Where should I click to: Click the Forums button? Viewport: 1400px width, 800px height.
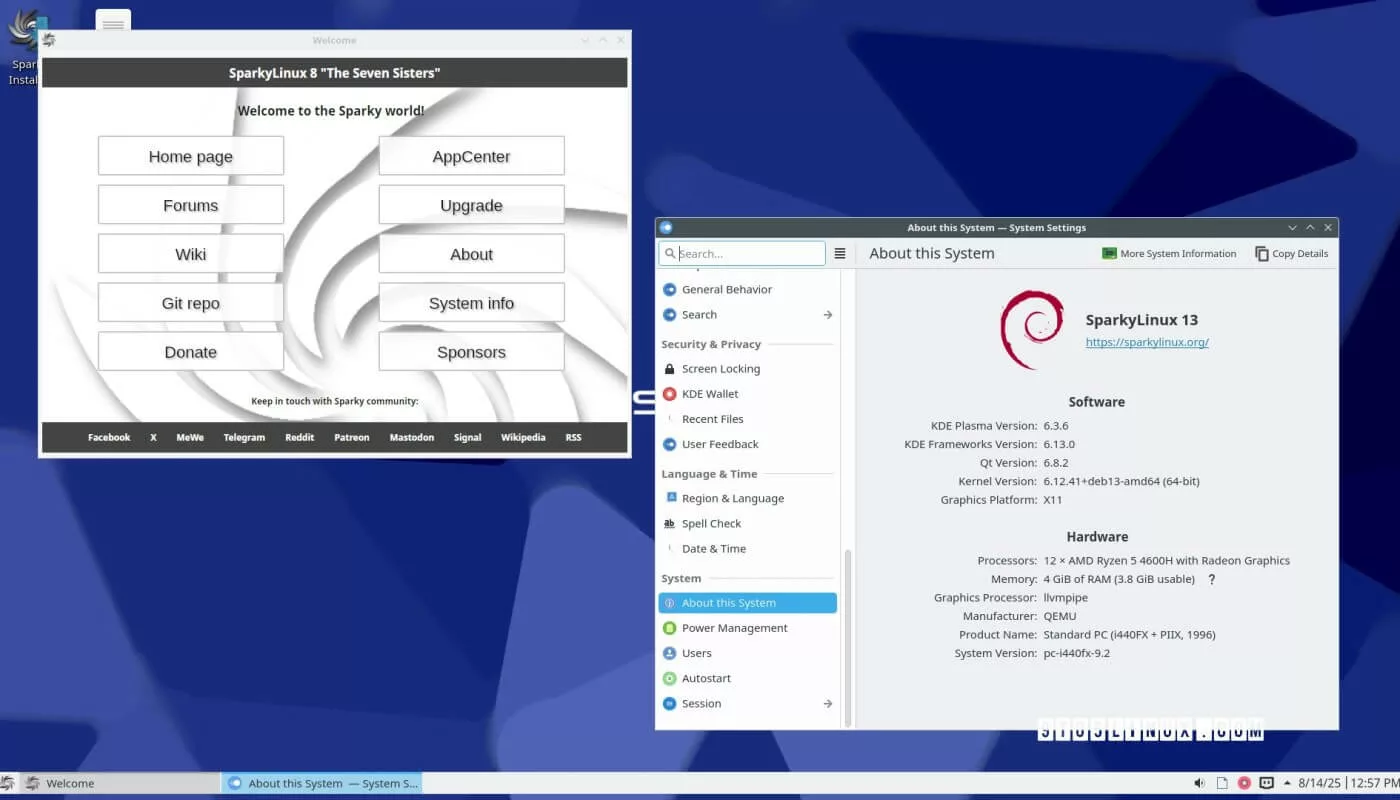[x=191, y=205]
